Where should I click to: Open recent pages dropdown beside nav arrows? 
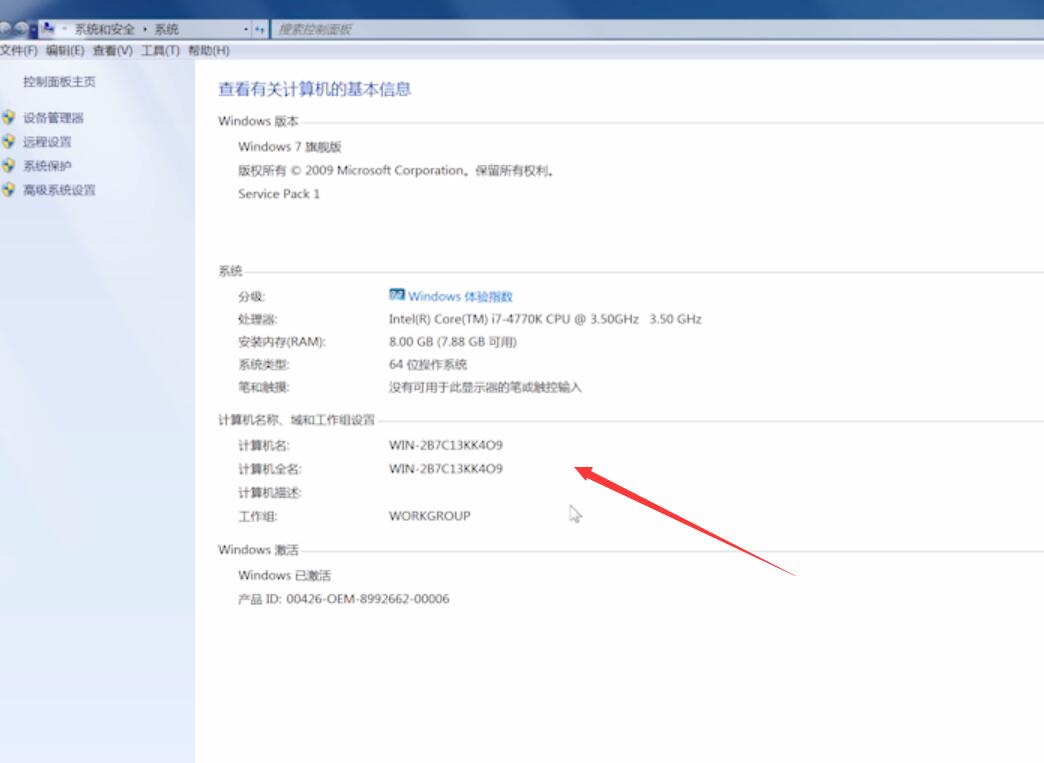(34, 30)
